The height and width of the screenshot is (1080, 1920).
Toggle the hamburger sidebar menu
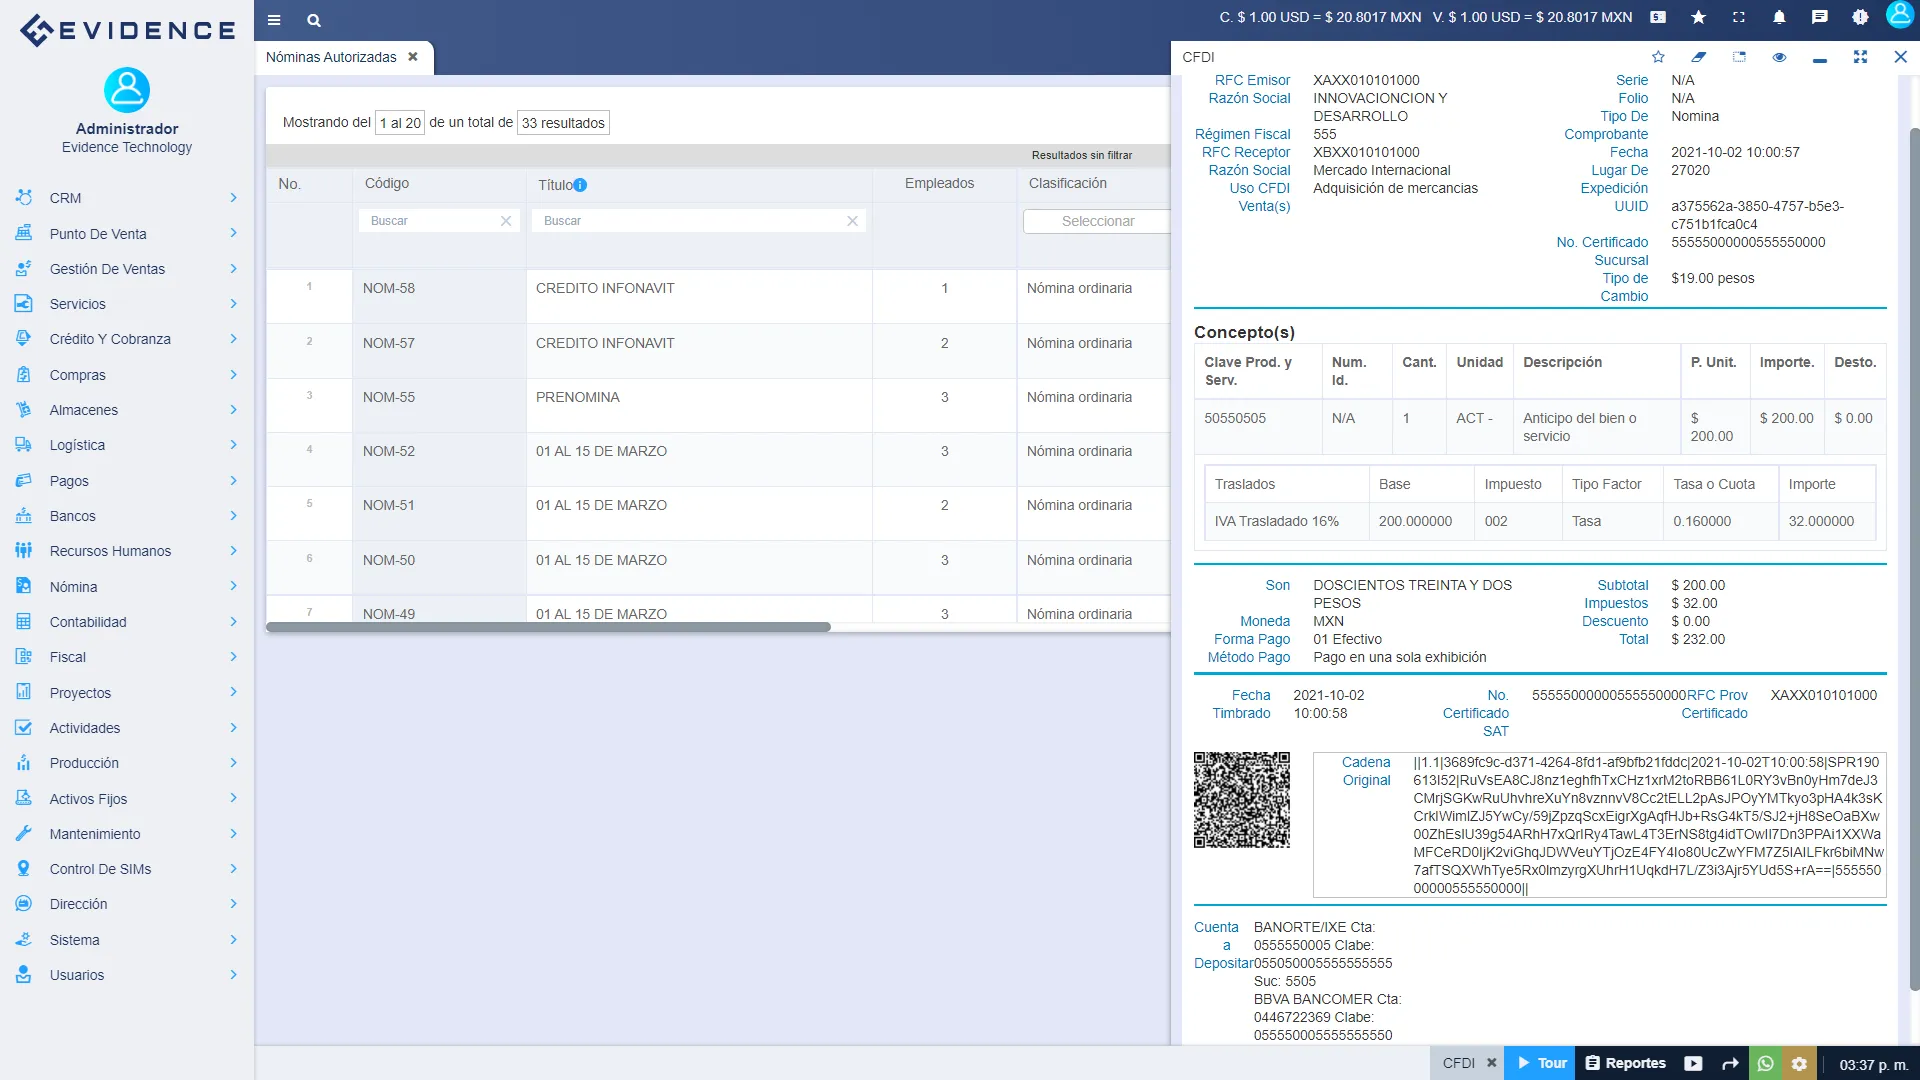274,20
